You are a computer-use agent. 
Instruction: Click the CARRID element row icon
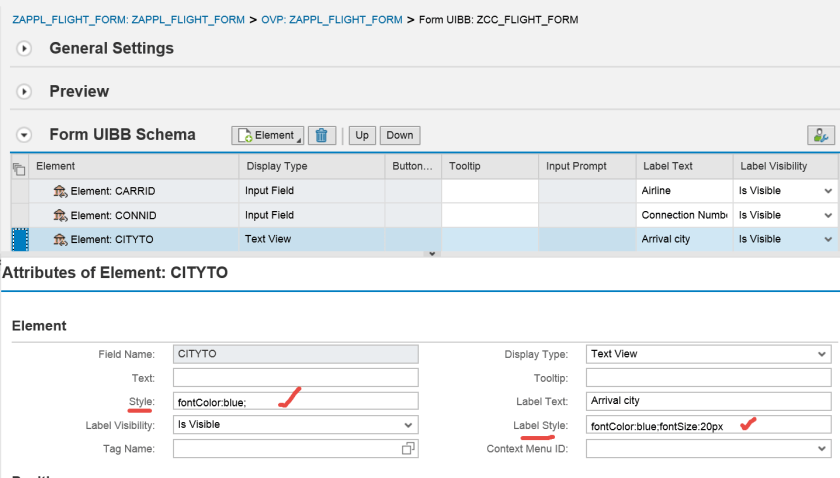[60, 191]
